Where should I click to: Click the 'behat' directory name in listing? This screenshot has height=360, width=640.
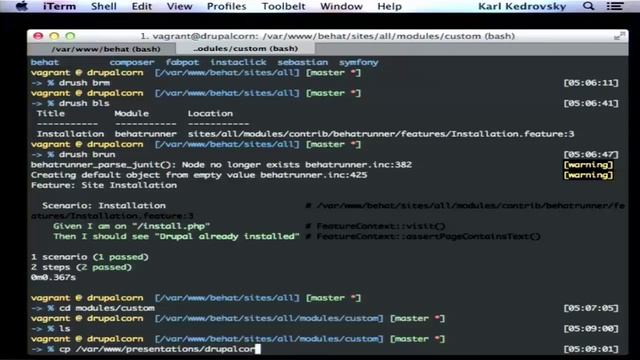[x=45, y=62]
